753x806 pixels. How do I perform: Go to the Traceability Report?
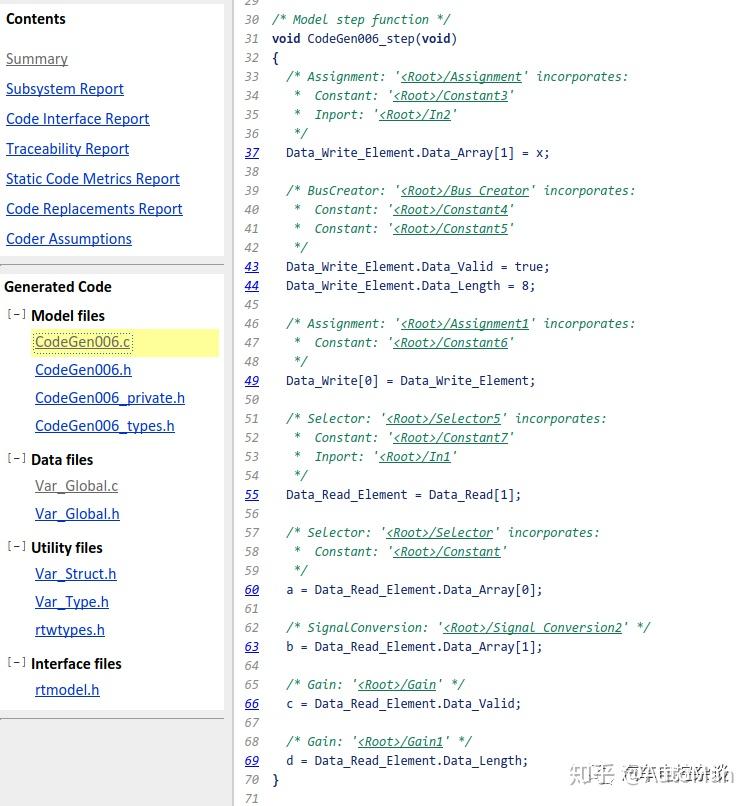click(67, 149)
